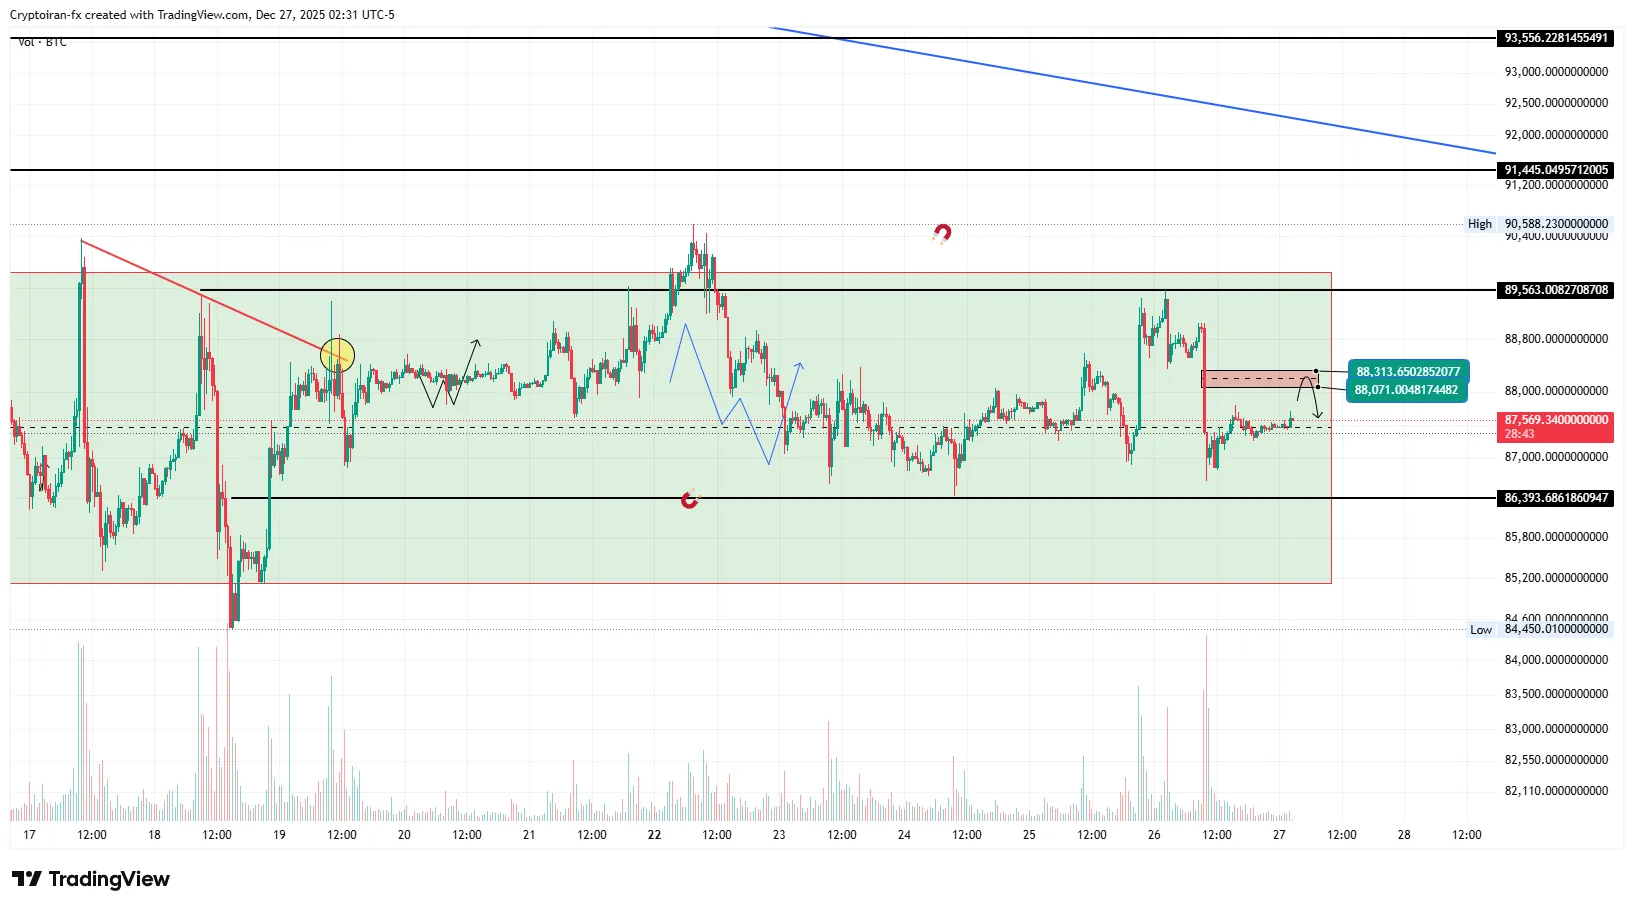Click the 89,563.00 resistance price label
The width and height of the screenshot is (1634, 909).
[1556, 290]
